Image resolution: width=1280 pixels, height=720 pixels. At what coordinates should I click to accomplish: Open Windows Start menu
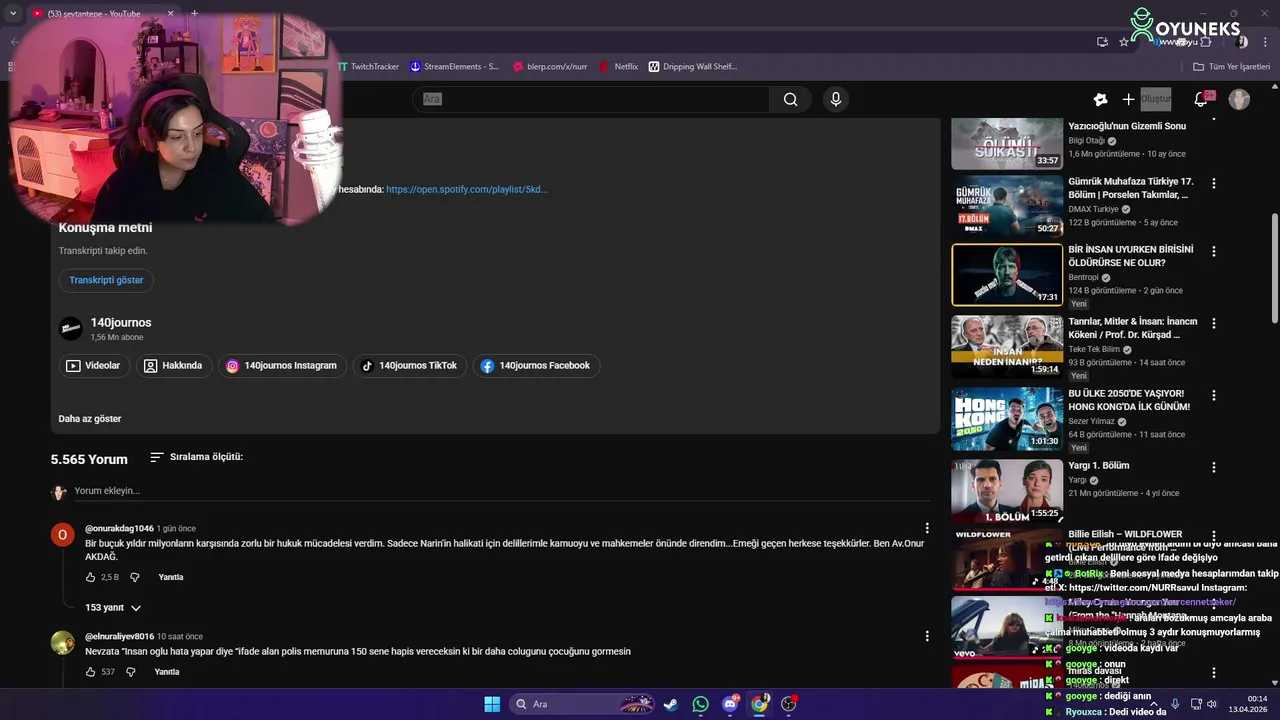click(x=492, y=704)
